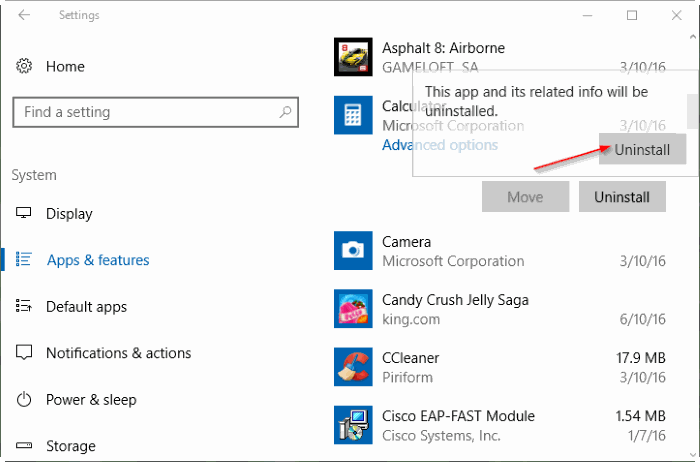Select Asphalt 8: Airborne entry text
Viewport: 700px width, 462px height.
click(443, 48)
